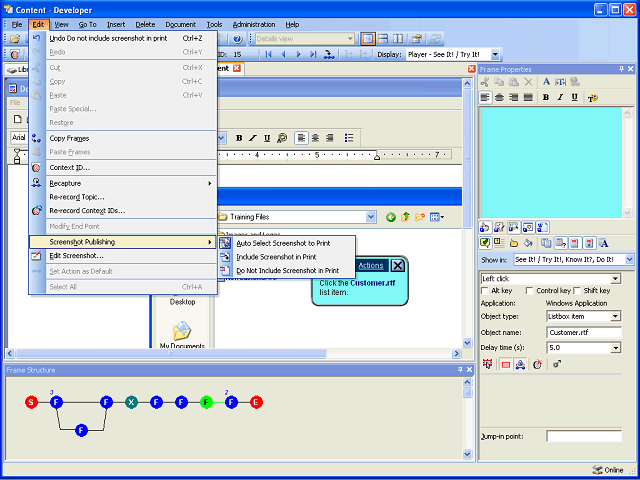Toggle Underline in document editor toolbar
Viewport: 640px width, 480px height.
click(267, 138)
